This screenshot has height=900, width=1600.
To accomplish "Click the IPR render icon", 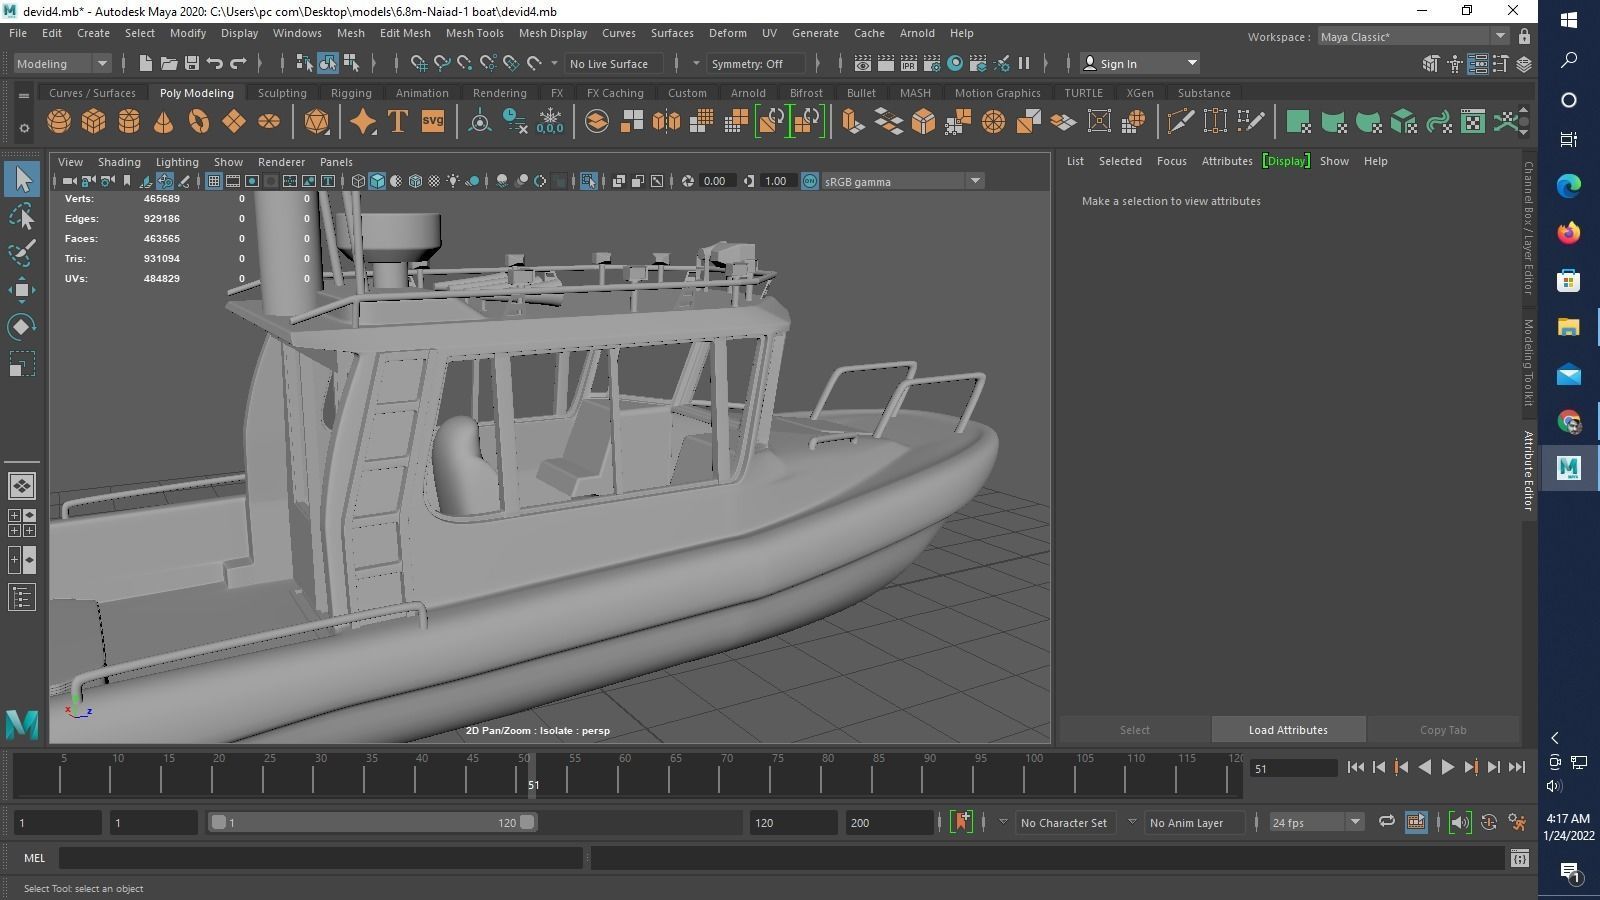I will (908, 63).
